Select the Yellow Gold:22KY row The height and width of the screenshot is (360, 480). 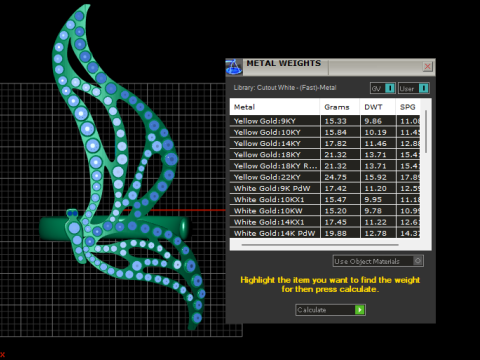point(325,177)
